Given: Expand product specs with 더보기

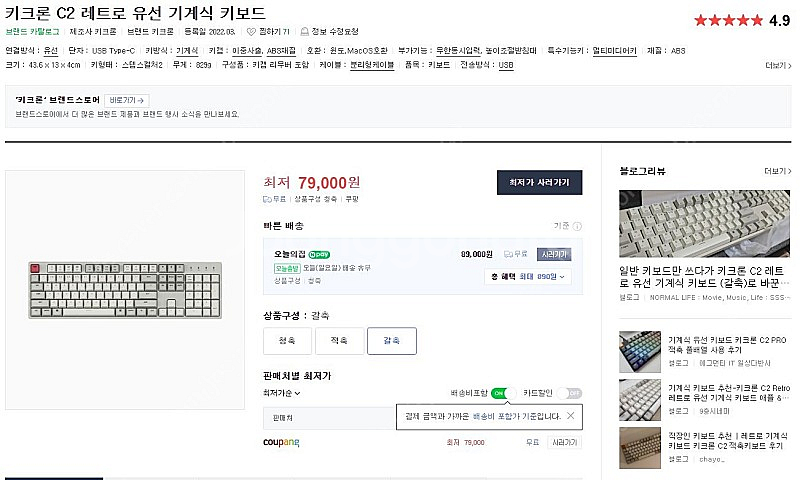Looking at the screenshot, I should click(x=778, y=66).
